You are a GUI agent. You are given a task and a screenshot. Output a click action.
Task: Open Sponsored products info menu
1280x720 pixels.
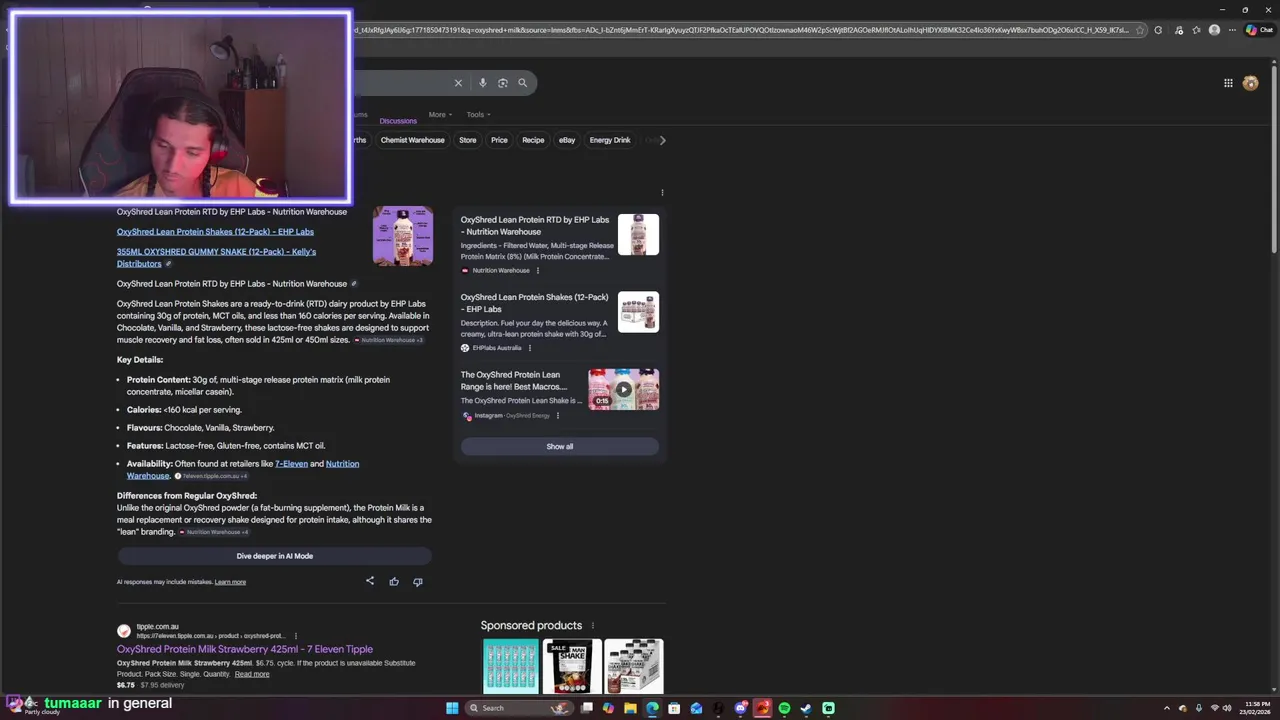point(592,626)
